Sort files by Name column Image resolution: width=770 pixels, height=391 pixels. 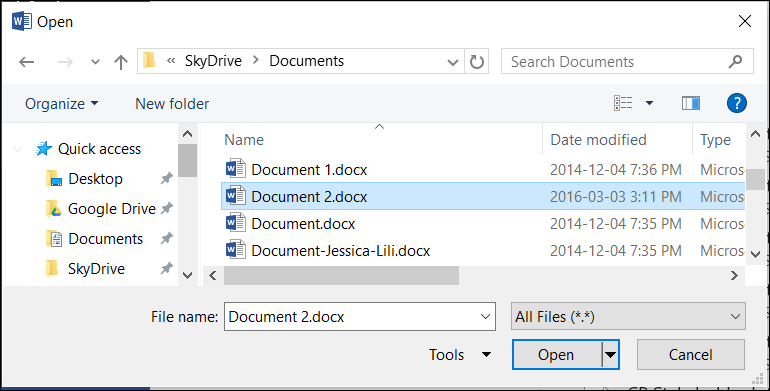pyautogui.click(x=244, y=140)
